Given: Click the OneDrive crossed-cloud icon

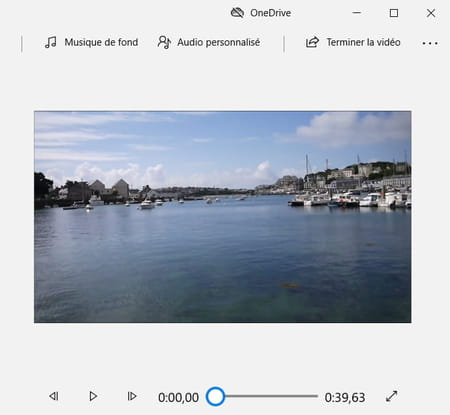Looking at the screenshot, I should point(237,13).
